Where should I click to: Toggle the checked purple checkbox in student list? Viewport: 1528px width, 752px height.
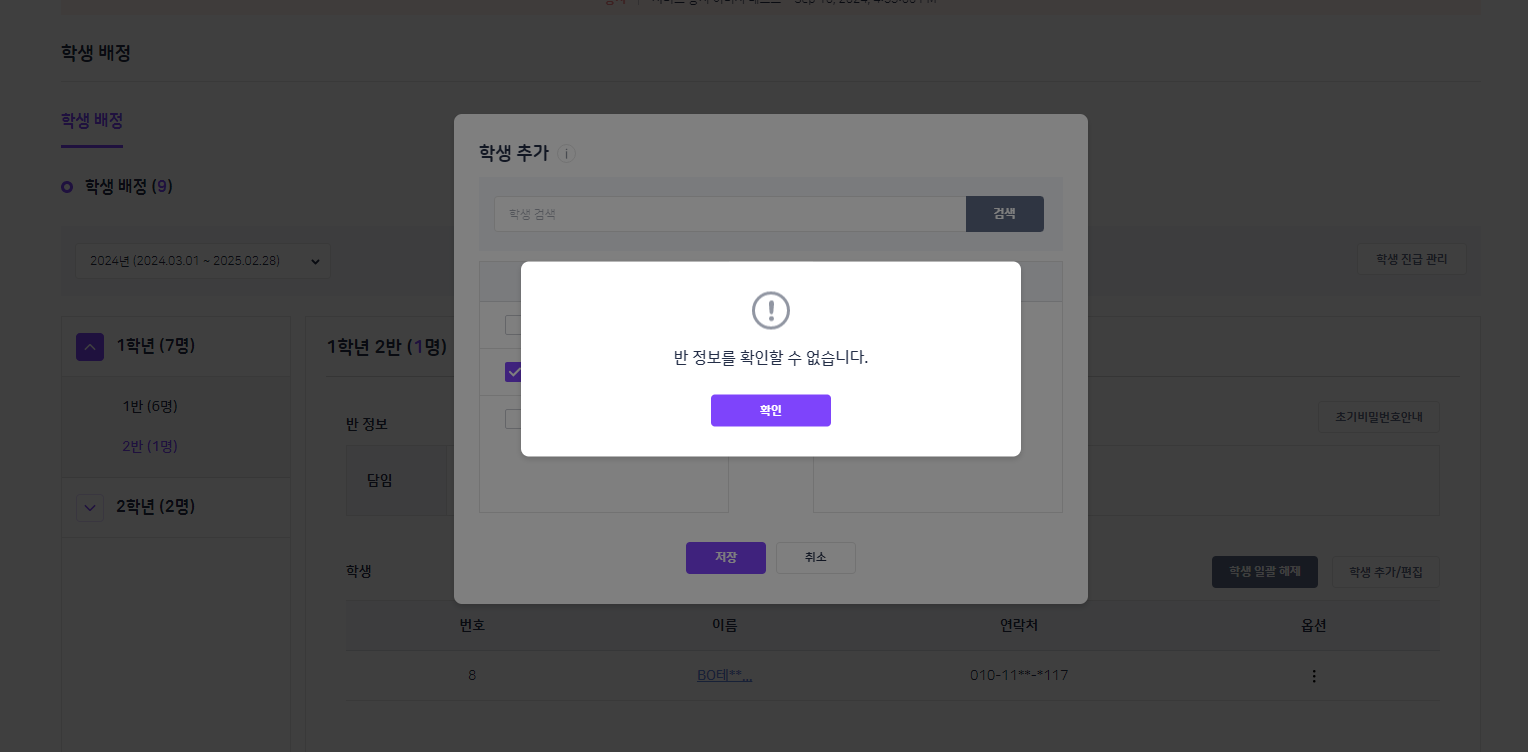(513, 372)
